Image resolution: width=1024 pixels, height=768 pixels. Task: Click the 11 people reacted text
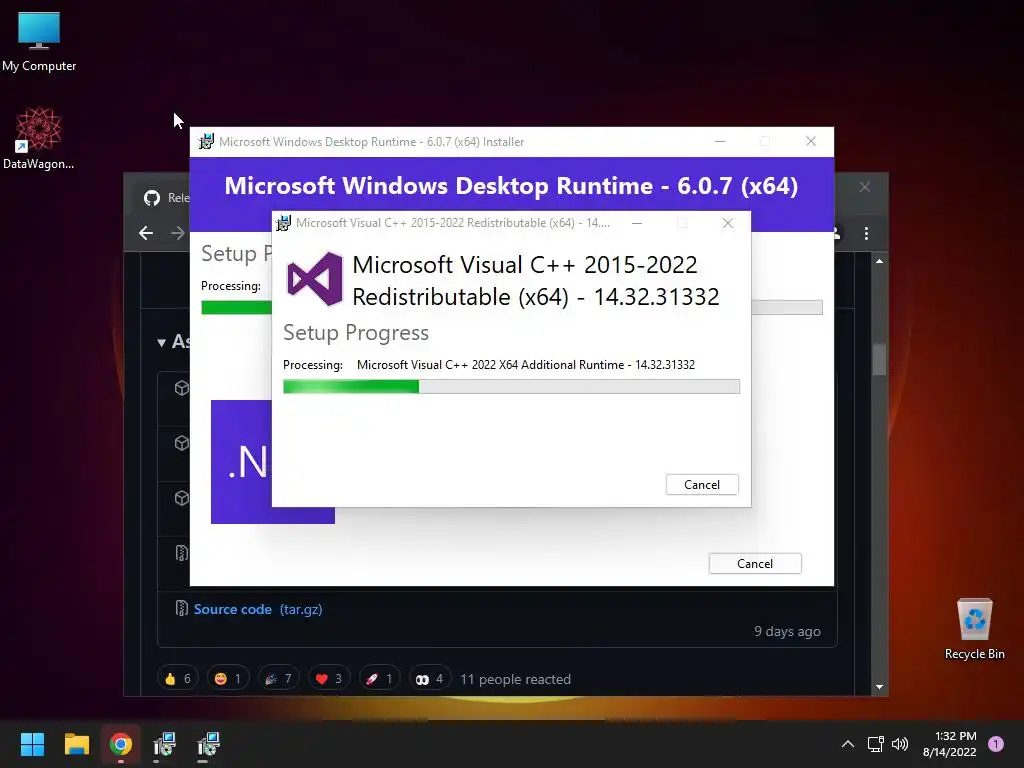click(515, 679)
